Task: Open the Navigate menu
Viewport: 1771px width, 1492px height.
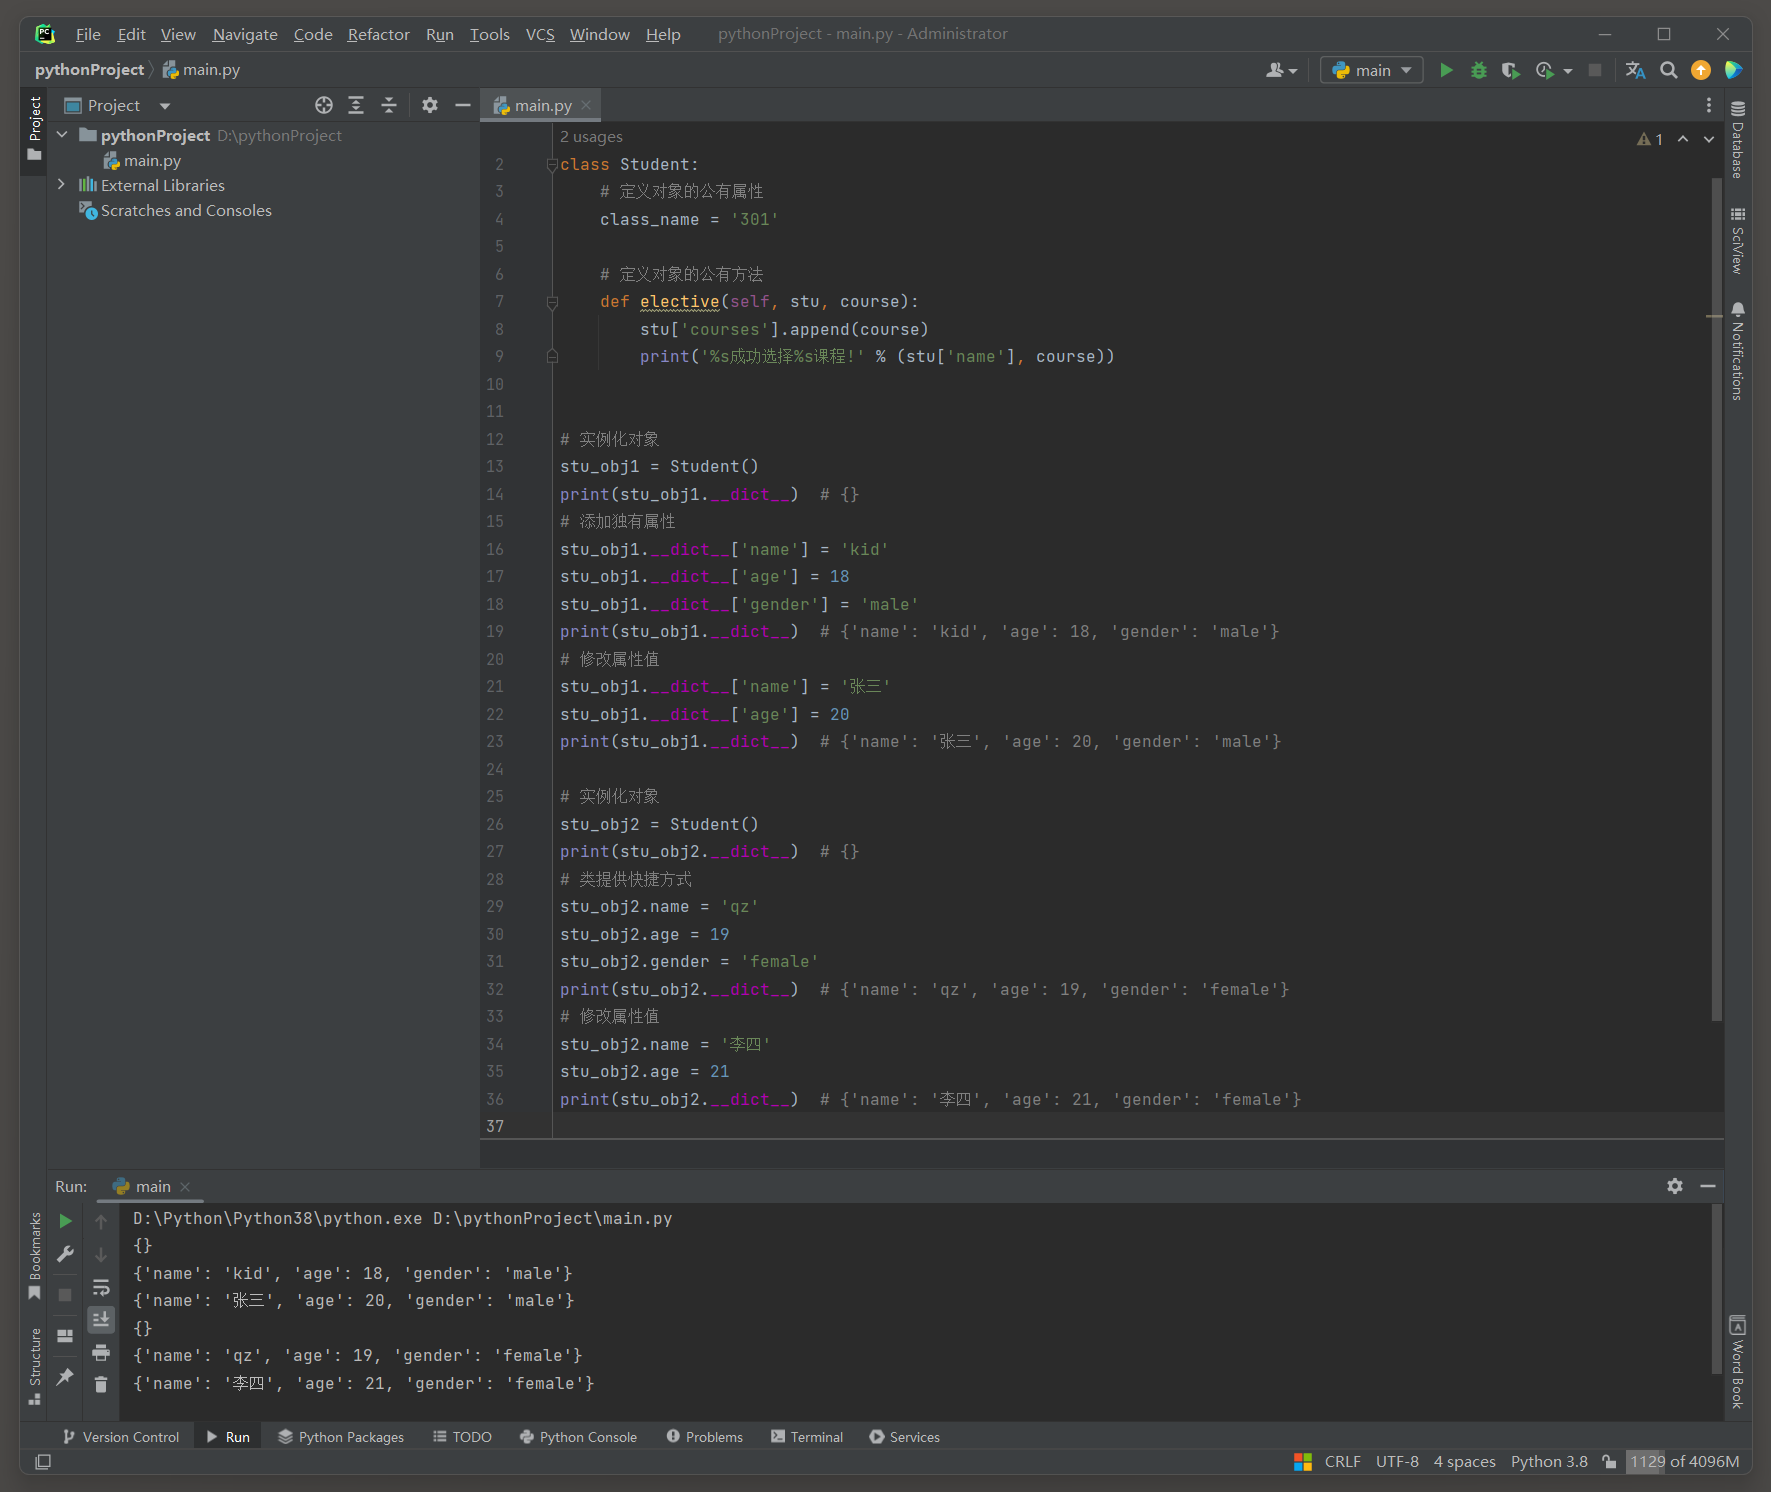Action: (245, 34)
